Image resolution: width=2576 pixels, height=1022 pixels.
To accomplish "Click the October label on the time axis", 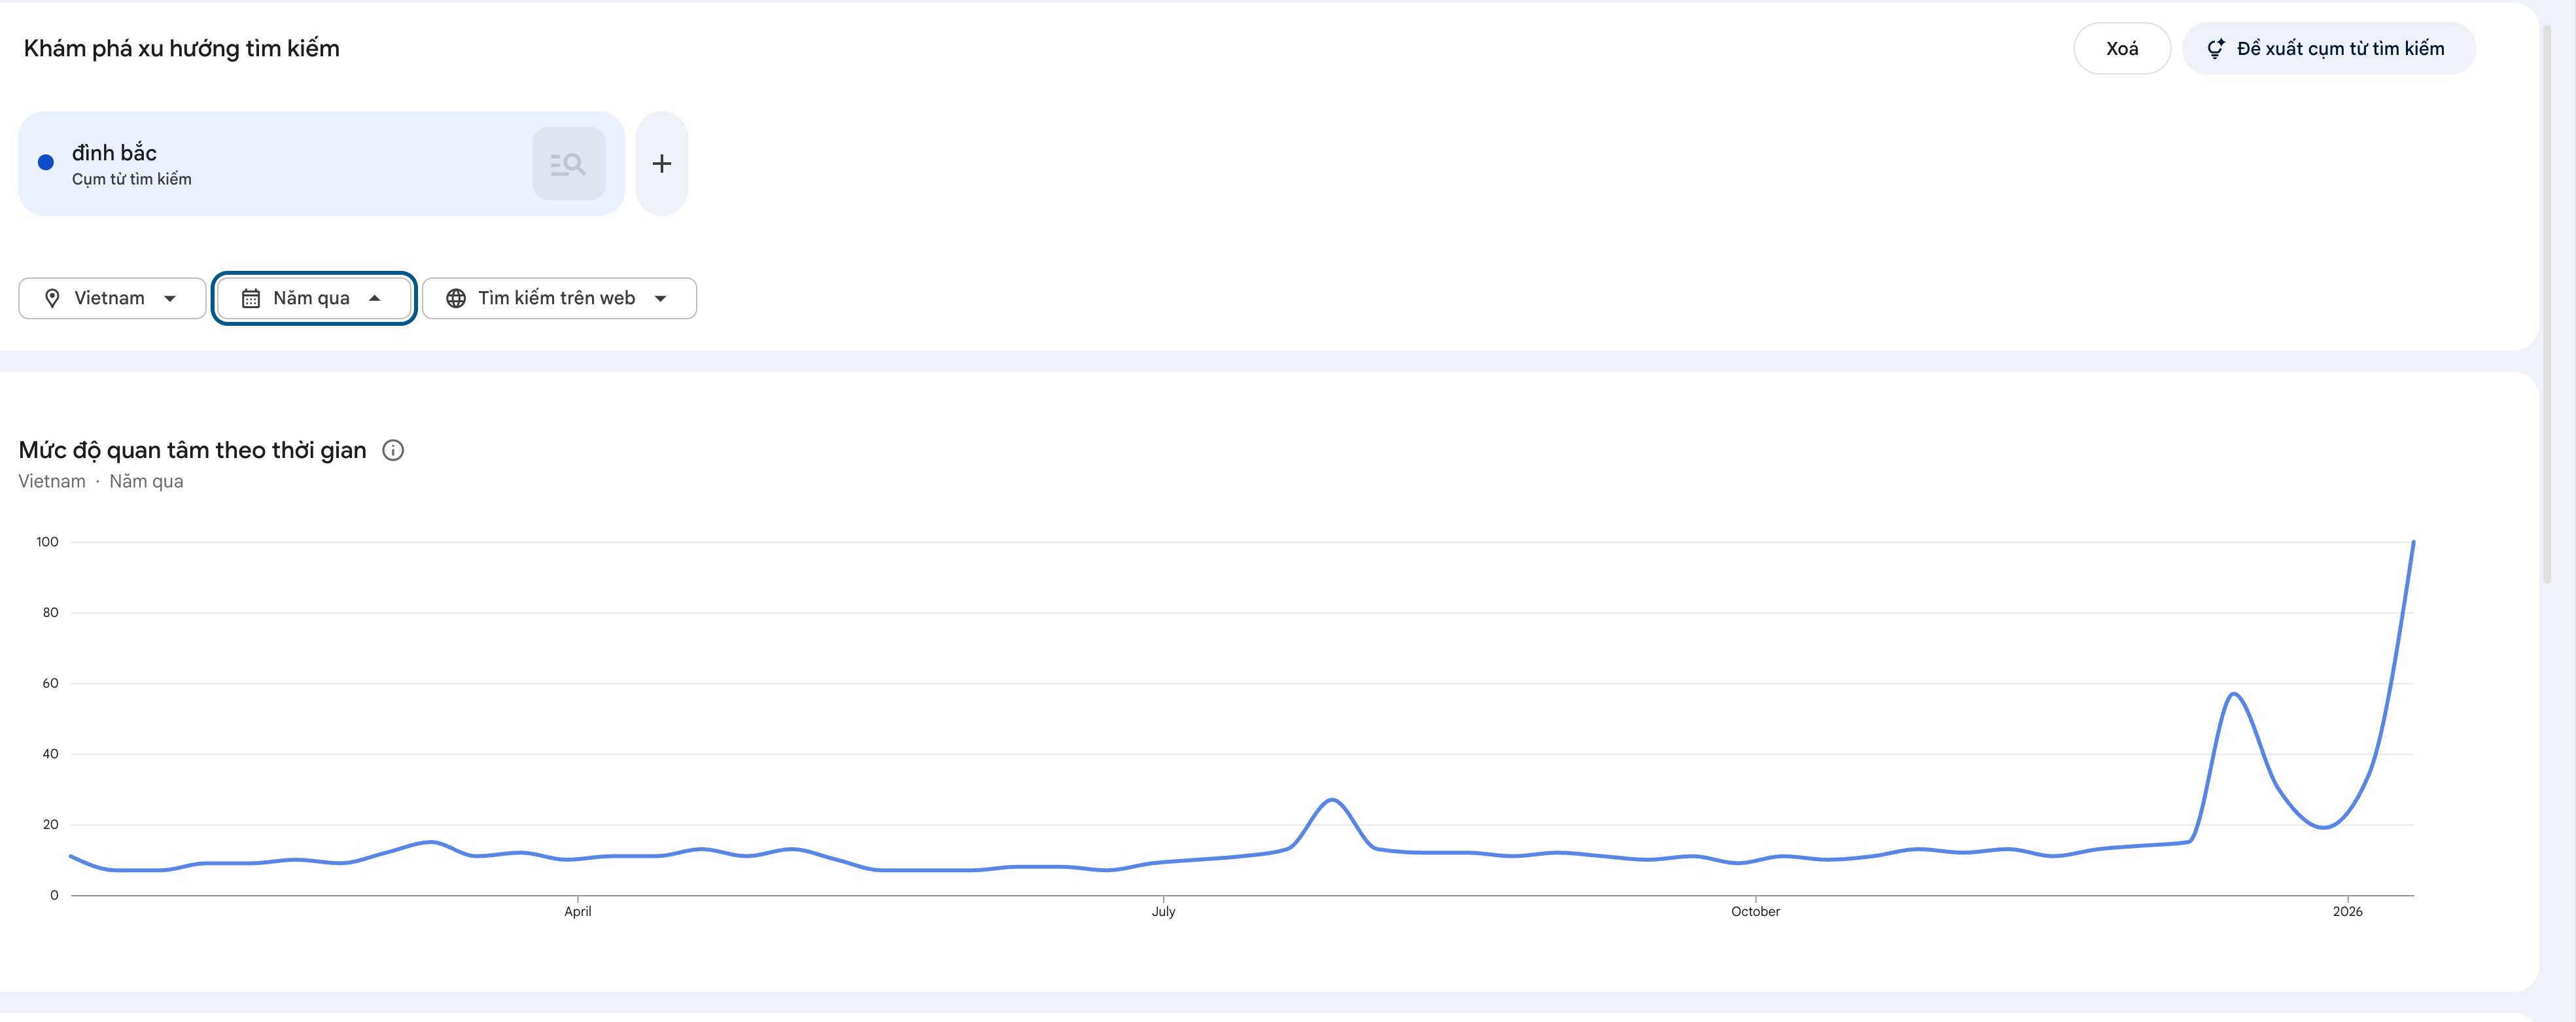I will (1755, 911).
